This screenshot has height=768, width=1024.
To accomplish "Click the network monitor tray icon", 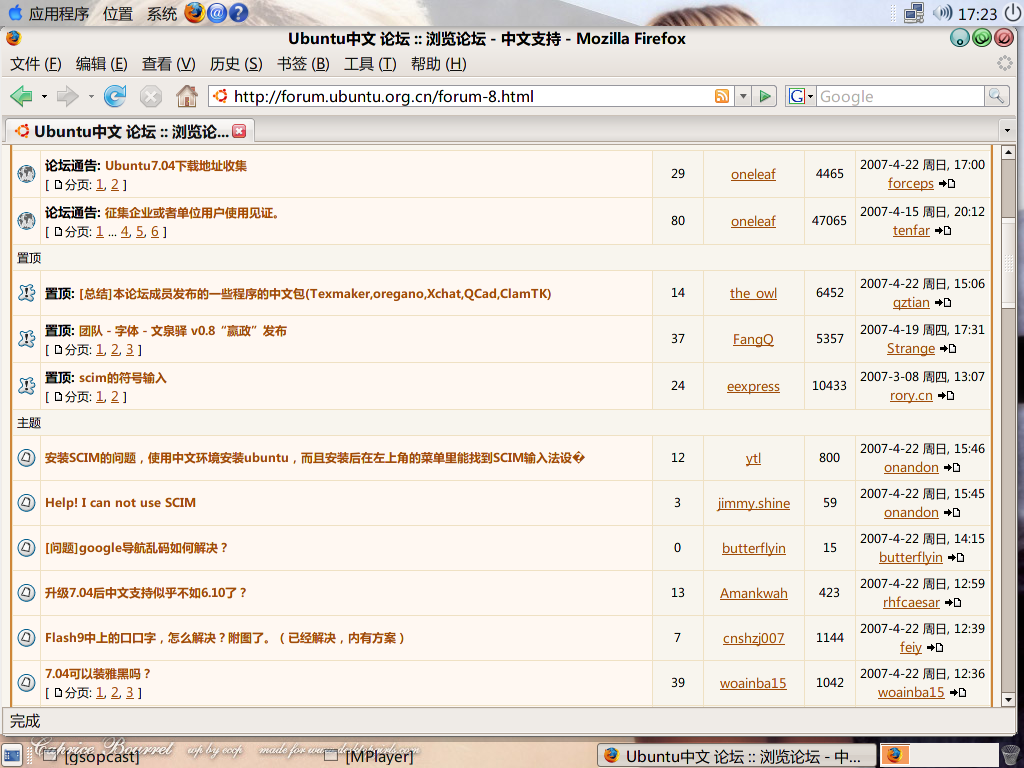I will 914,13.
